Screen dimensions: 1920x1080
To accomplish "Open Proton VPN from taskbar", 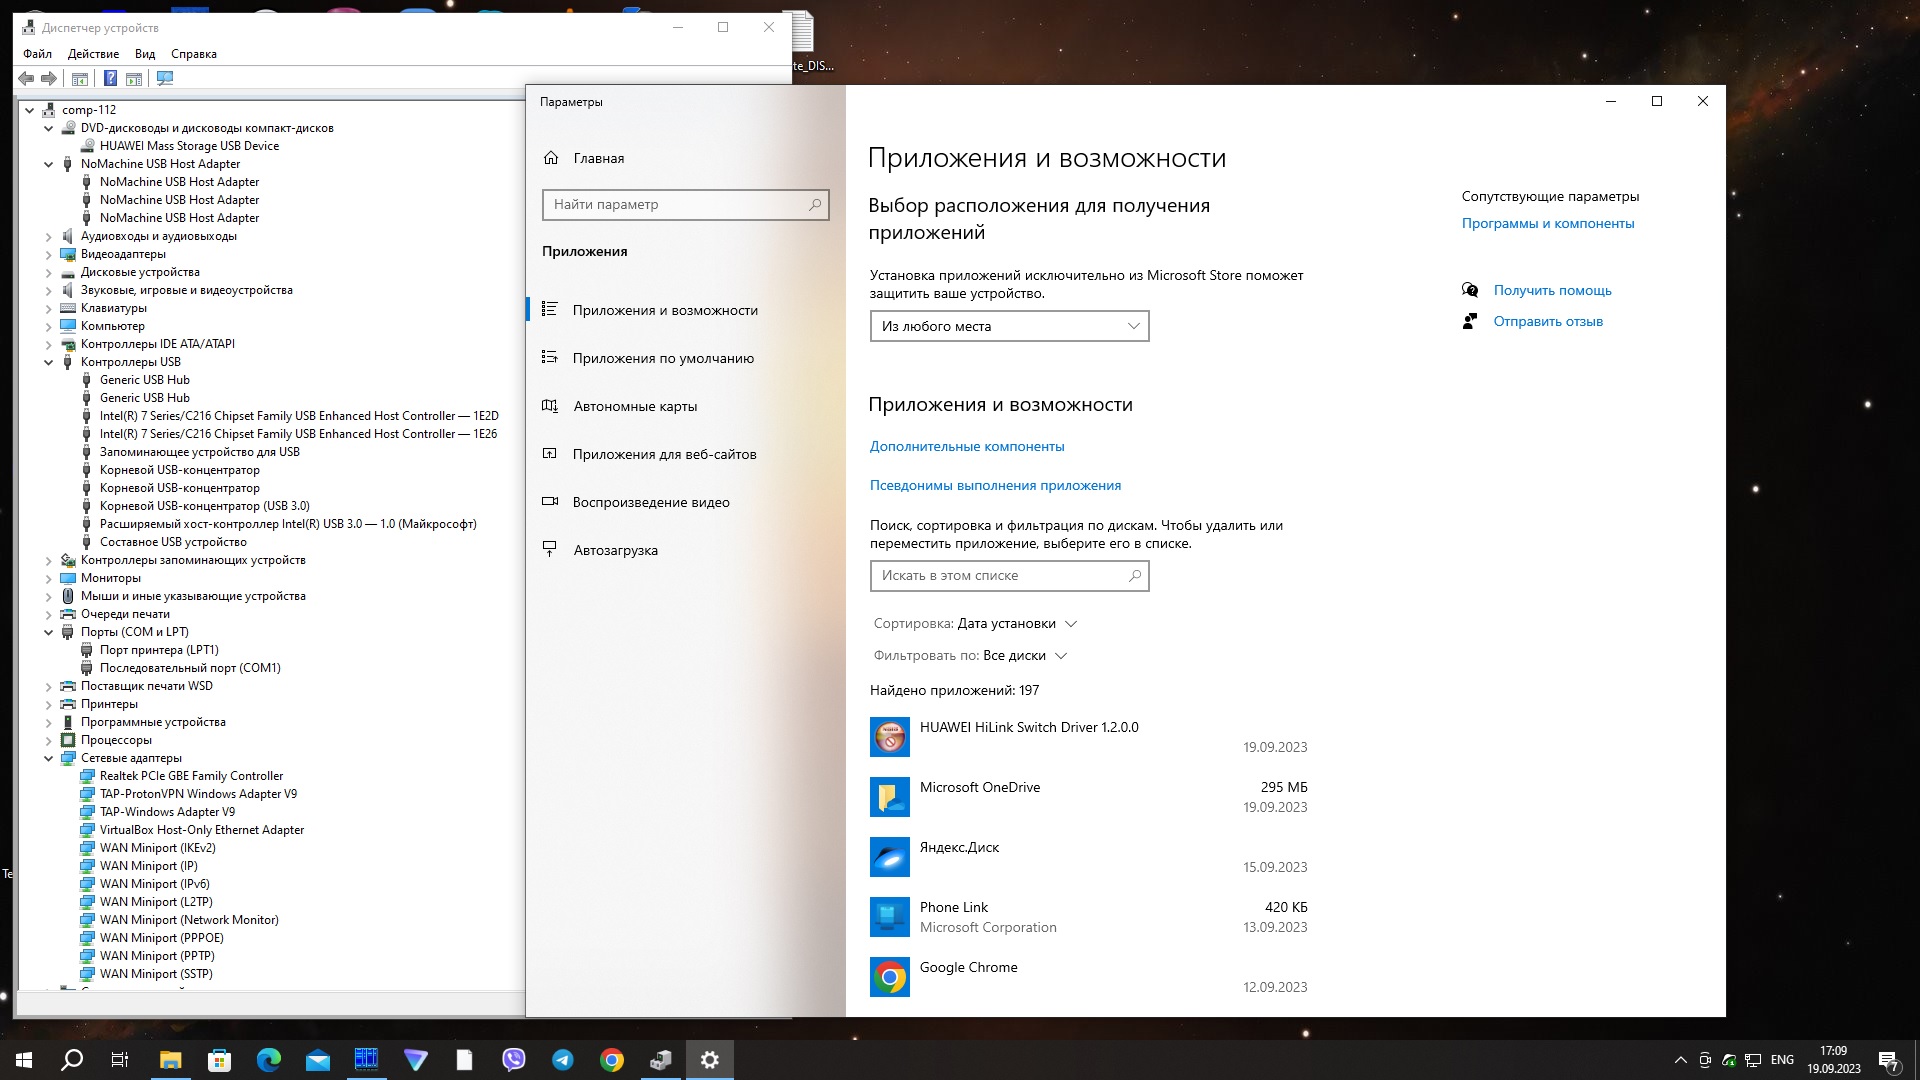I will tap(416, 1060).
